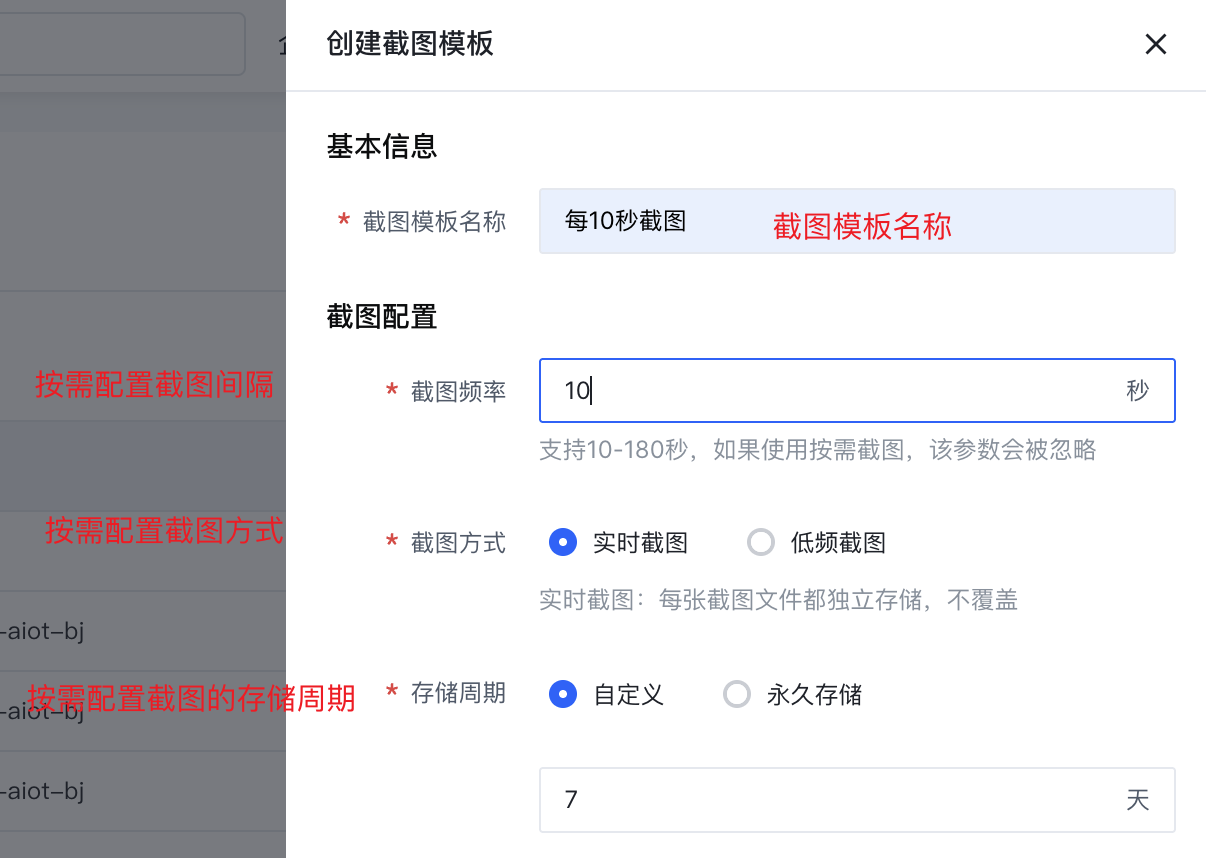Click the 截图模板名称 field label
The image size is (1206, 858).
pyautogui.click(x=434, y=222)
